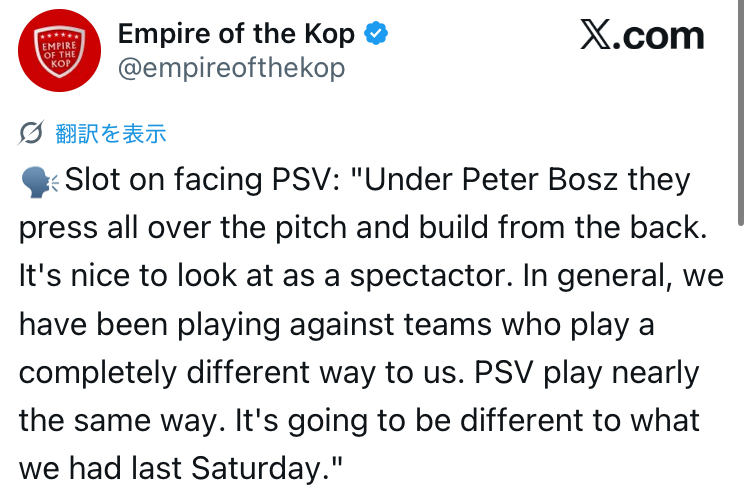Click the final line "we had last Saturday."
The width and height of the screenshot is (750, 496).
pyautogui.click(x=180, y=466)
